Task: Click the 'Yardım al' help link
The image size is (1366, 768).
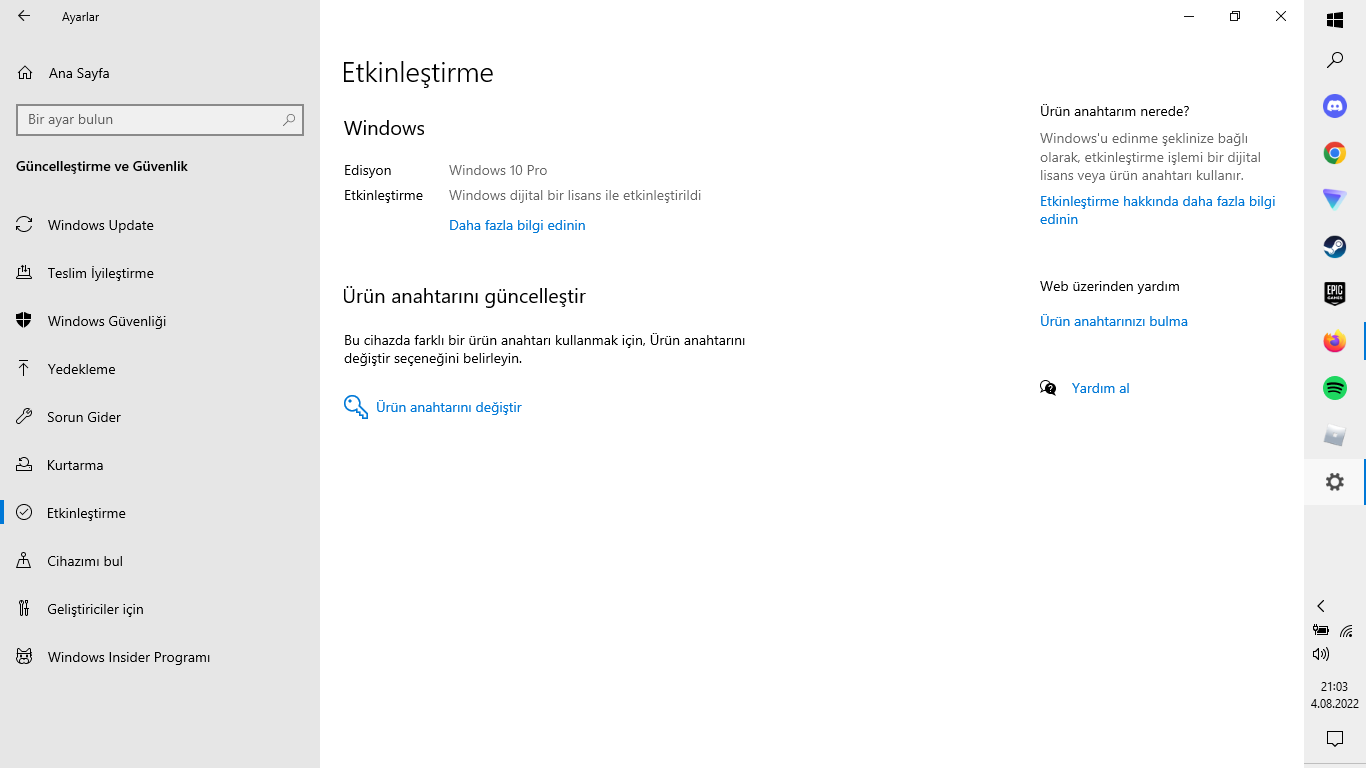Action: (x=1100, y=388)
